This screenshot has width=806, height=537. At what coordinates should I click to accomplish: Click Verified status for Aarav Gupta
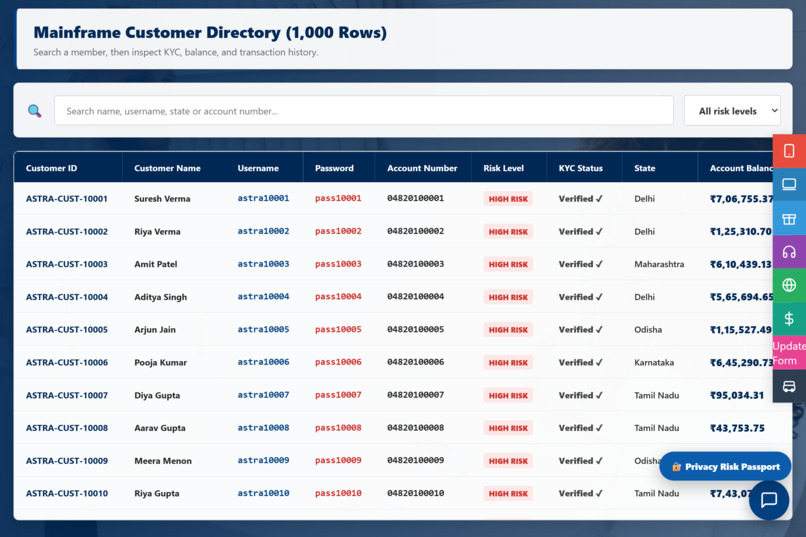[x=580, y=428]
